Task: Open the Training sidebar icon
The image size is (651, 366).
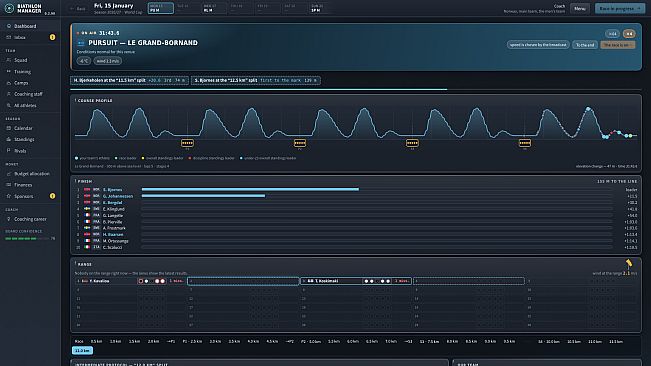Action: tap(9, 71)
